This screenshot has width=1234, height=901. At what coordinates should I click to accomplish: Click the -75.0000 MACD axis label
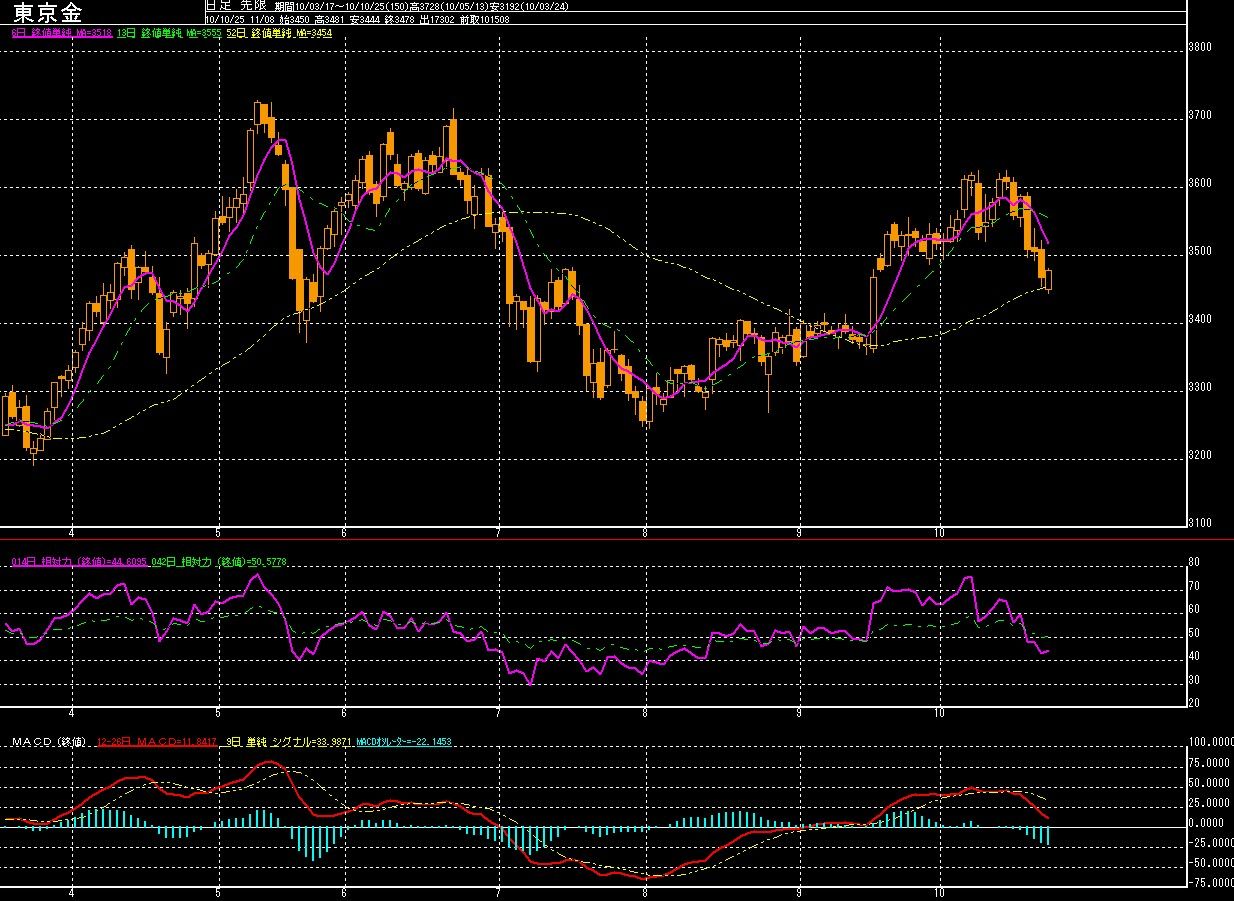1209,883
